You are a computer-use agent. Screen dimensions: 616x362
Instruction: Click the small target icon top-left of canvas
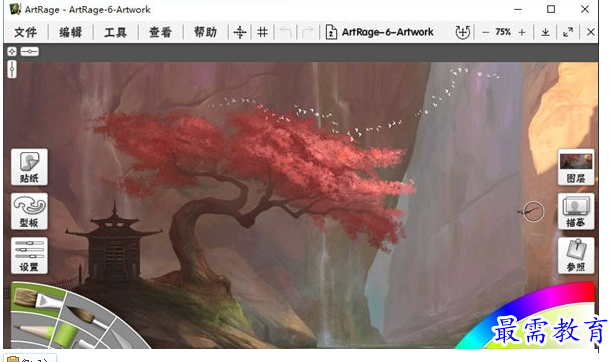(12, 51)
